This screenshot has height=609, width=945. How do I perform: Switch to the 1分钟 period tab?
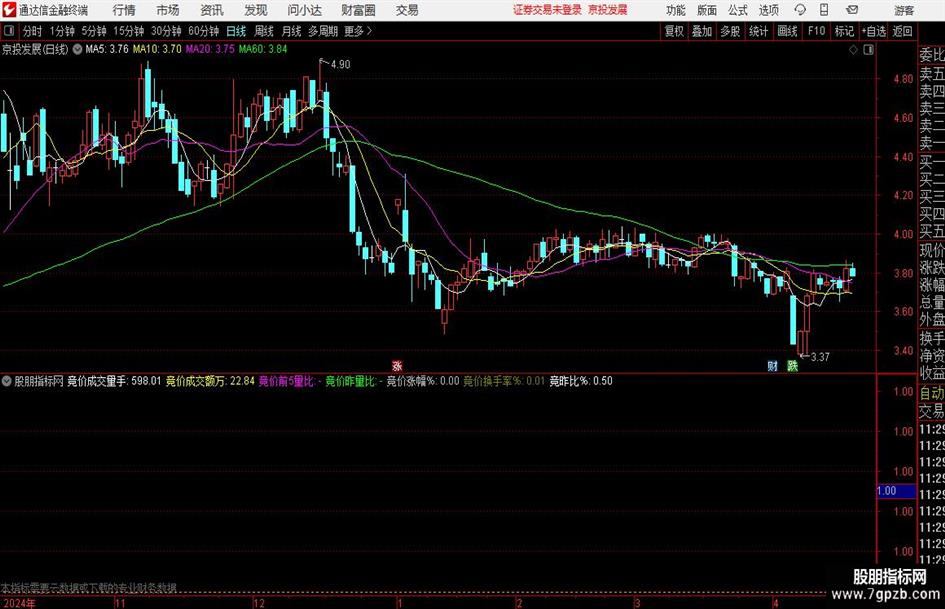coord(61,31)
